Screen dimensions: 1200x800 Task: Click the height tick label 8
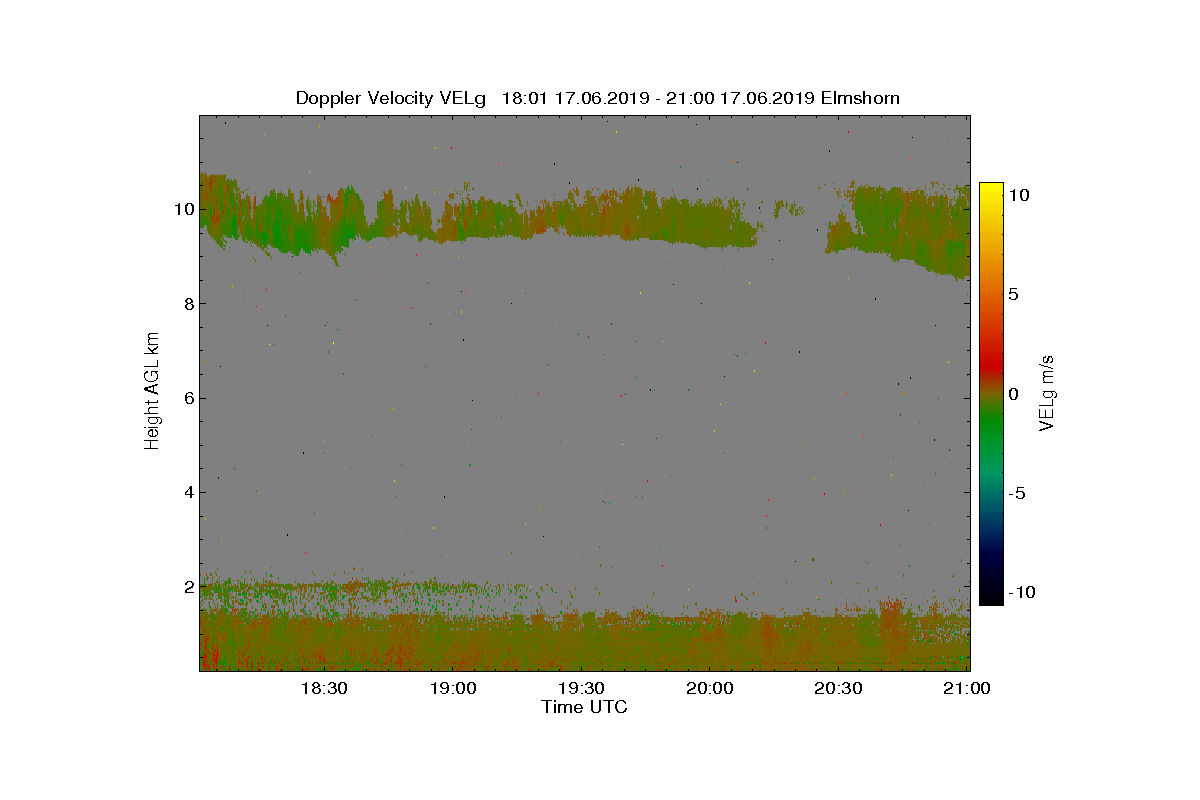click(x=187, y=304)
